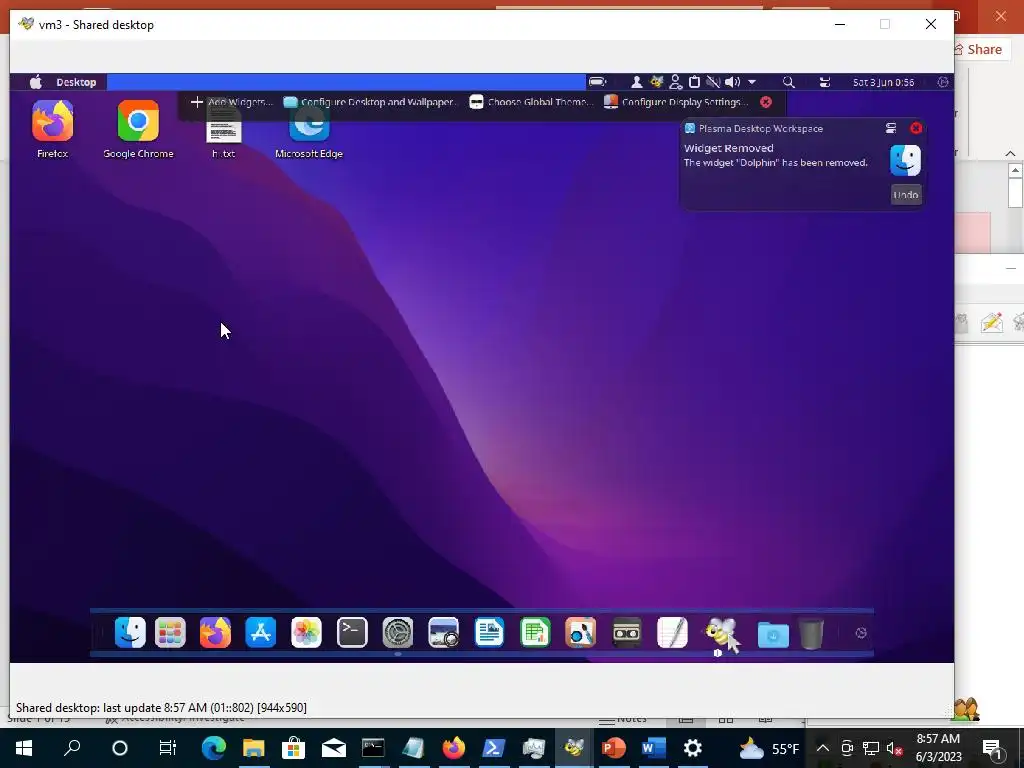Open the Calc spreadsheet icon in dock
Image resolution: width=1024 pixels, height=768 pixels.
(x=535, y=632)
